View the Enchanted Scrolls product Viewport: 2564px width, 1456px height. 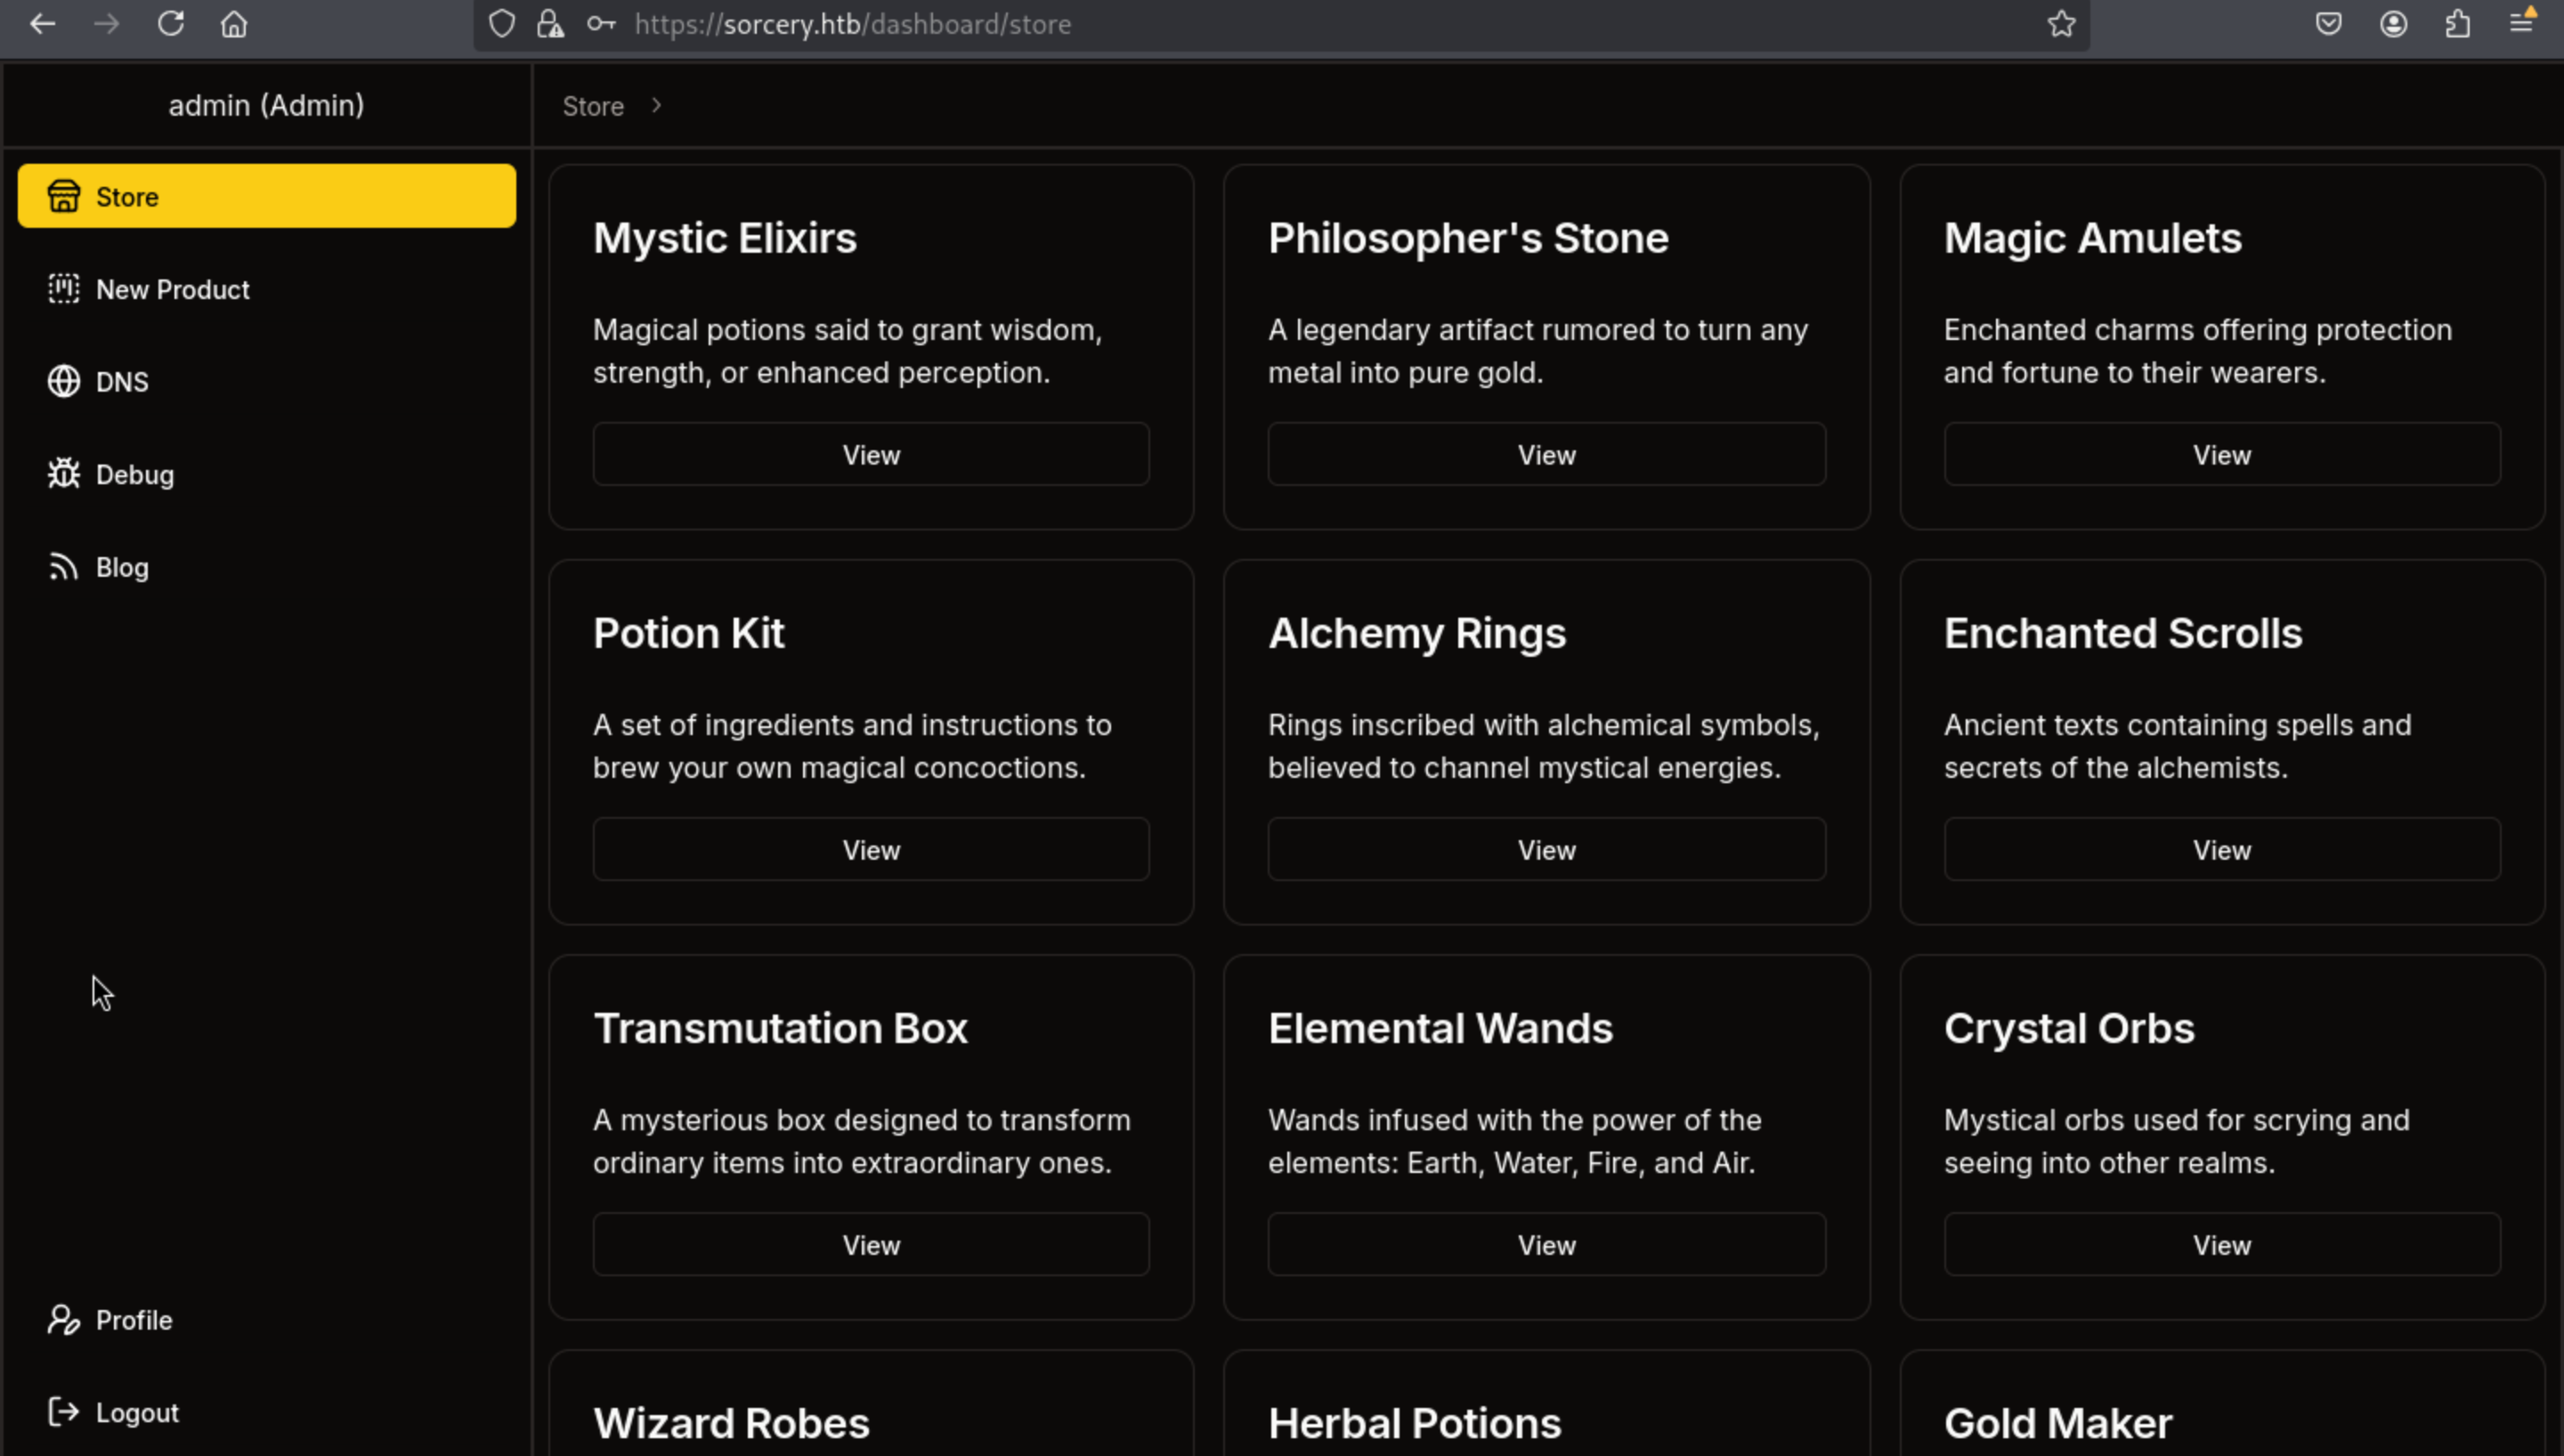click(2222, 849)
